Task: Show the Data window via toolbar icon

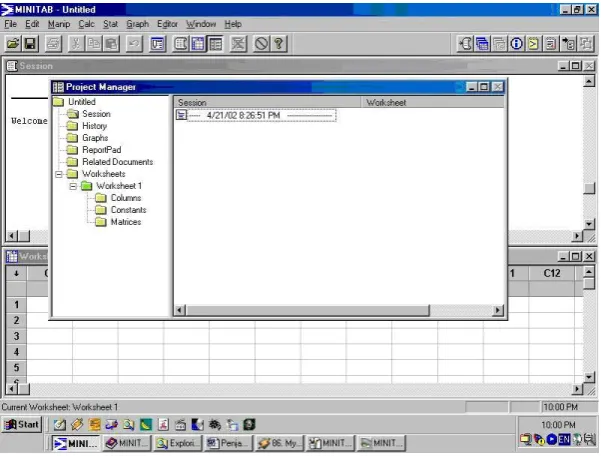Action: (x=198, y=44)
